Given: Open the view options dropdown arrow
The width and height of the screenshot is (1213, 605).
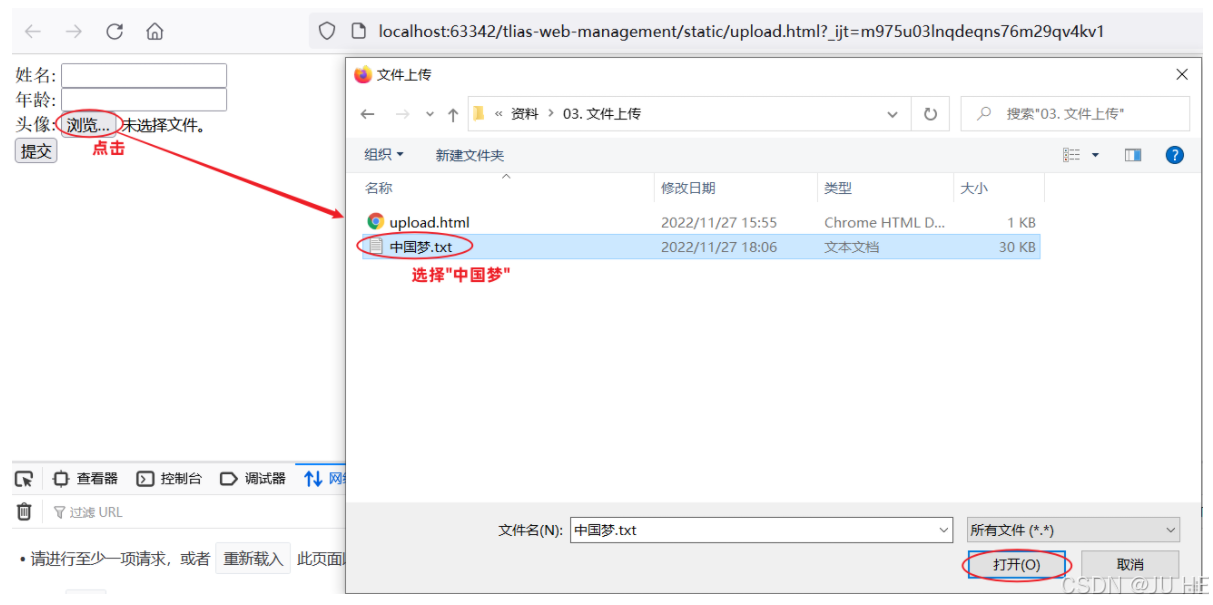Looking at the screenshot, I should 1095,155.
